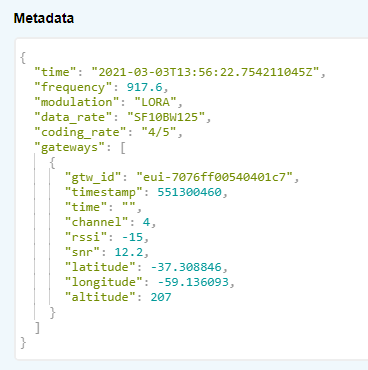Select the altitude value 207
The height and width of the screenshot is (370, 368).
pos(161,297)
